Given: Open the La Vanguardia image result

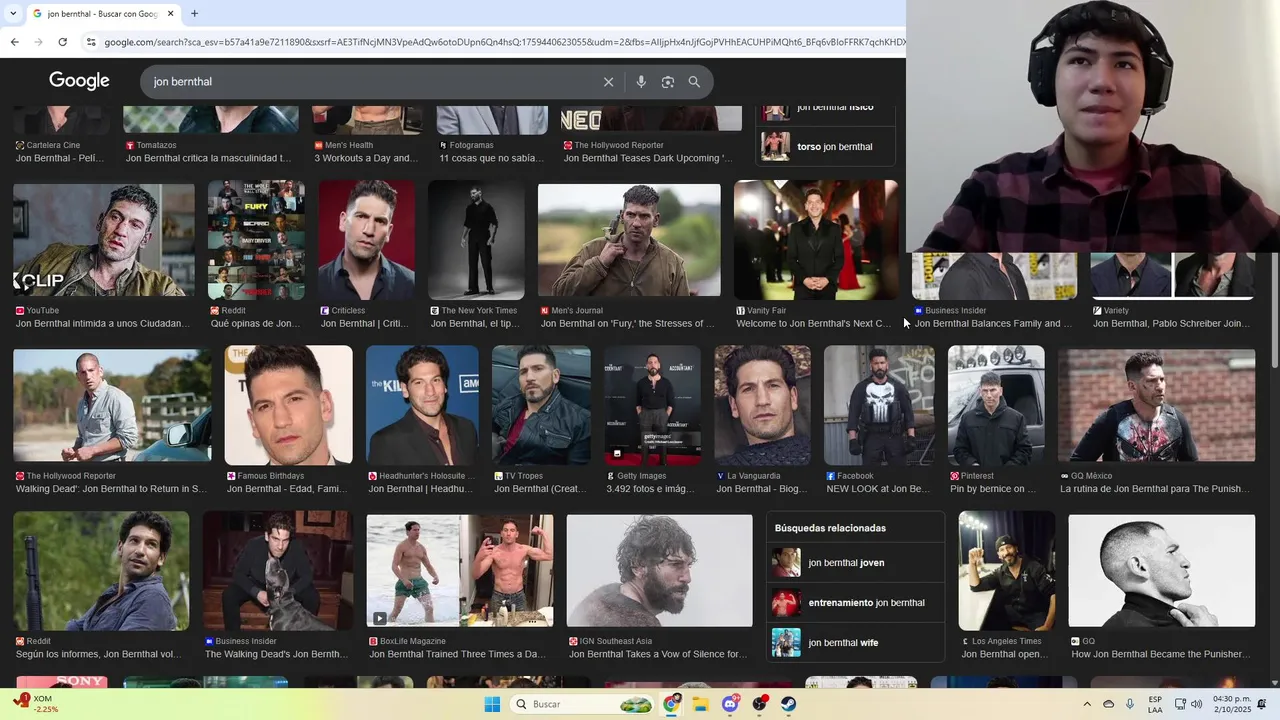Looking at the screenshot, I should (762, 405).
